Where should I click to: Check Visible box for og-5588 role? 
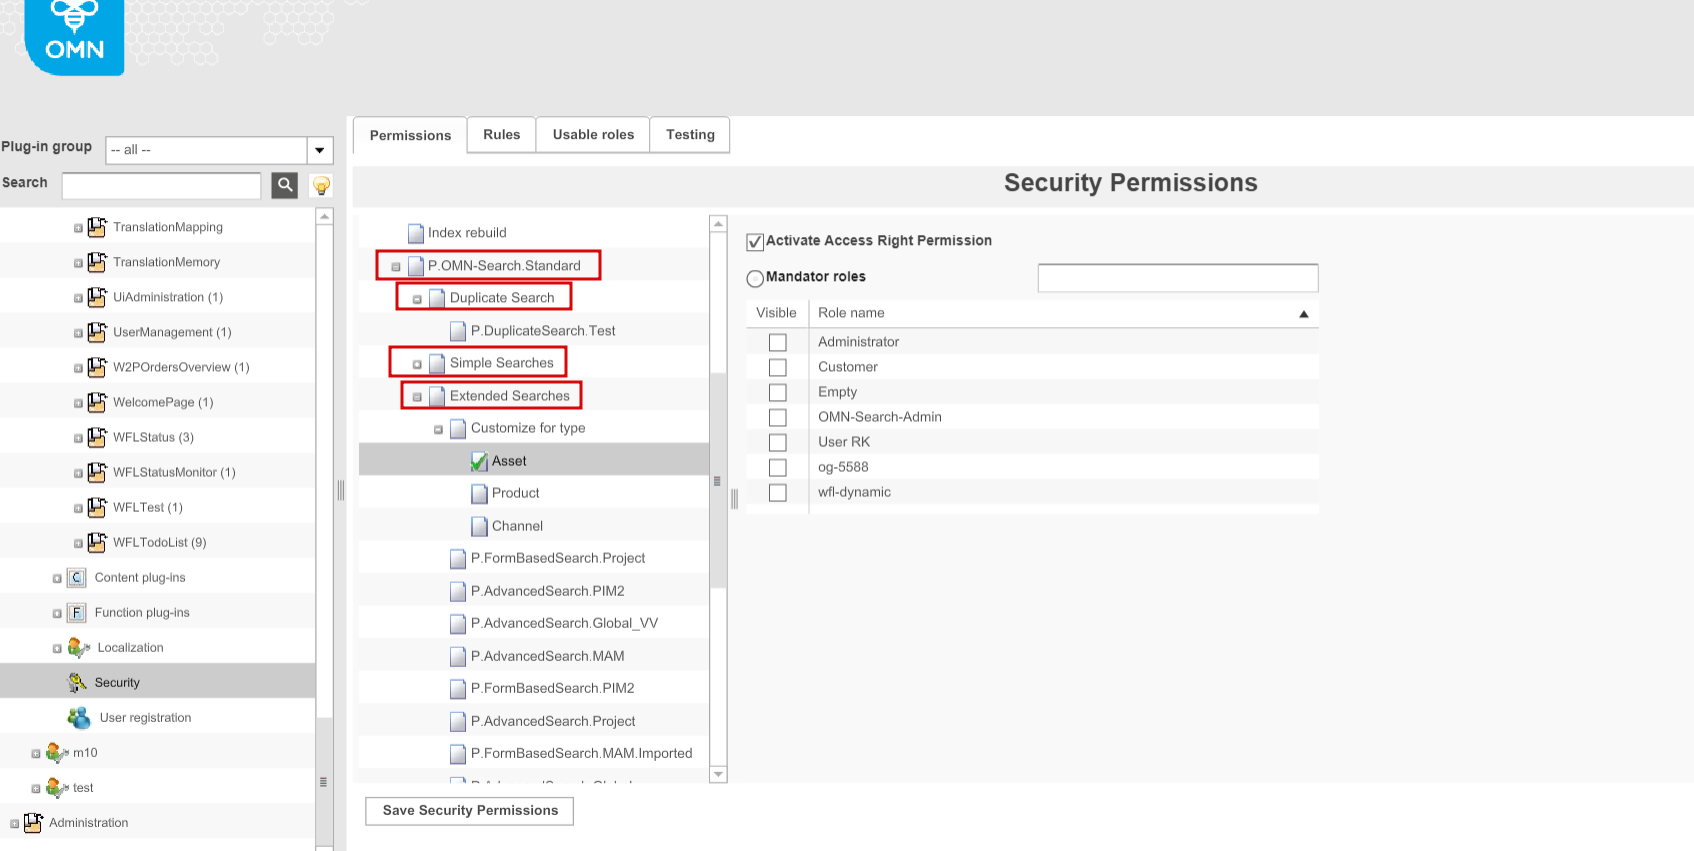[x=777, y=467]
